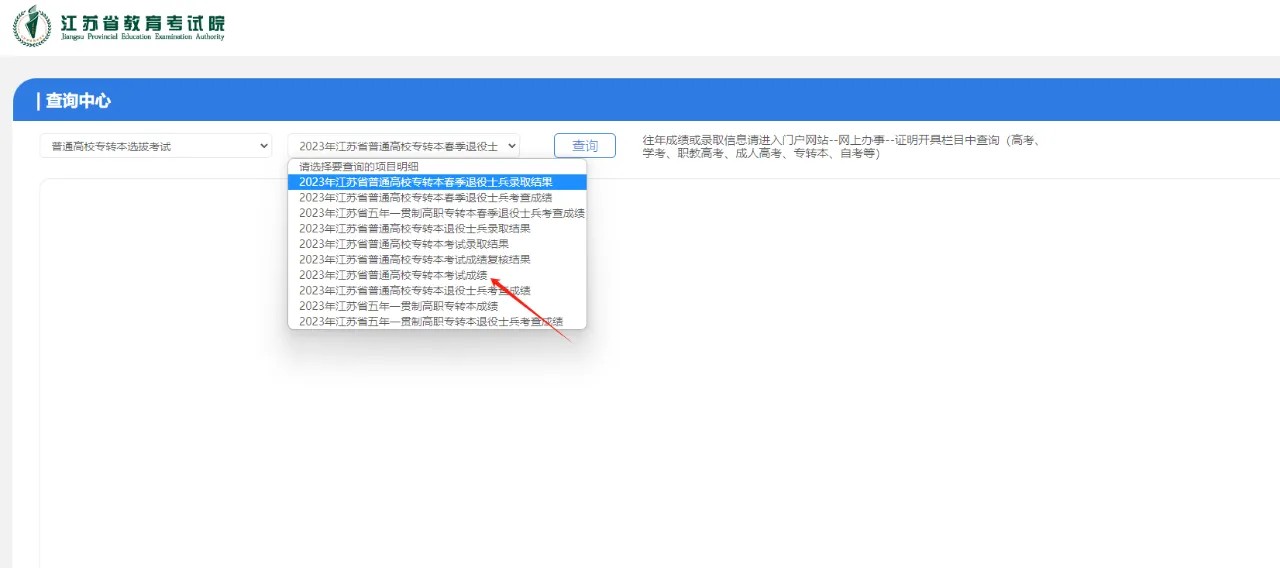Click the 查询中心 header title

[78, 101]
